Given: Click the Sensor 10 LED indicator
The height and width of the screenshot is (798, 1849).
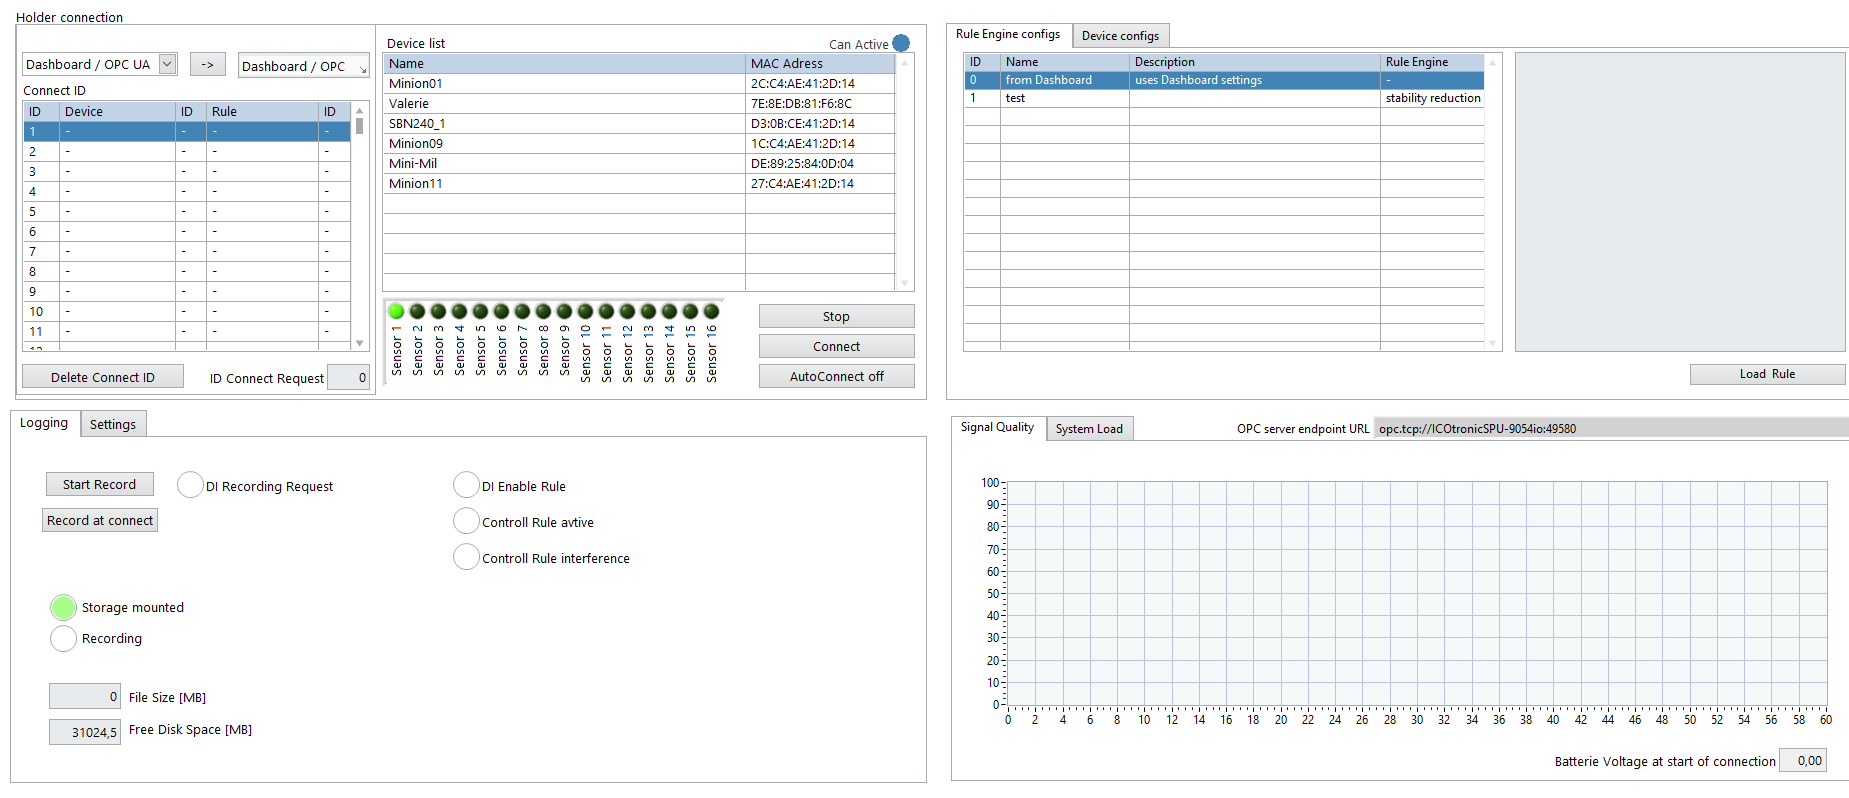Looking at the screenshot, I should (x=585, y=311).
